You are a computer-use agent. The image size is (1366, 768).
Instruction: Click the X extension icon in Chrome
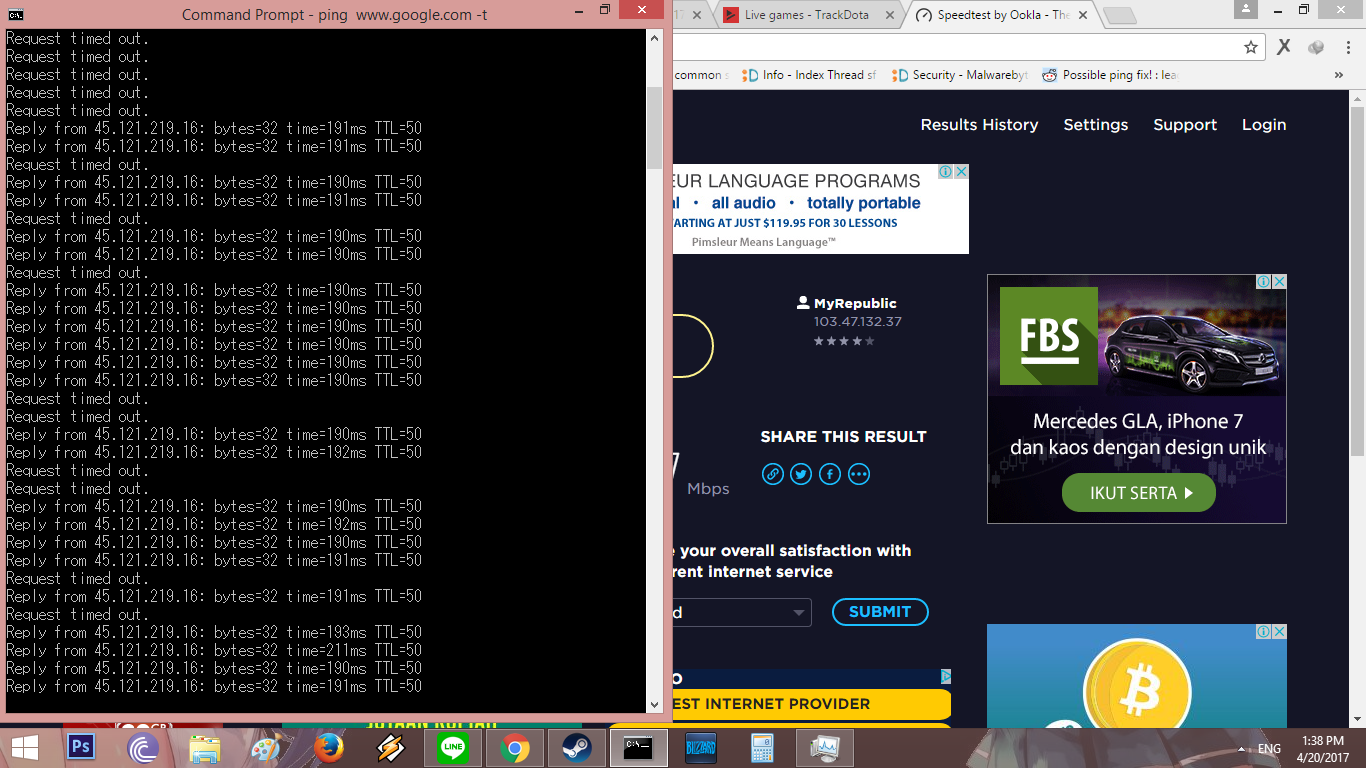coord(1284,47)
